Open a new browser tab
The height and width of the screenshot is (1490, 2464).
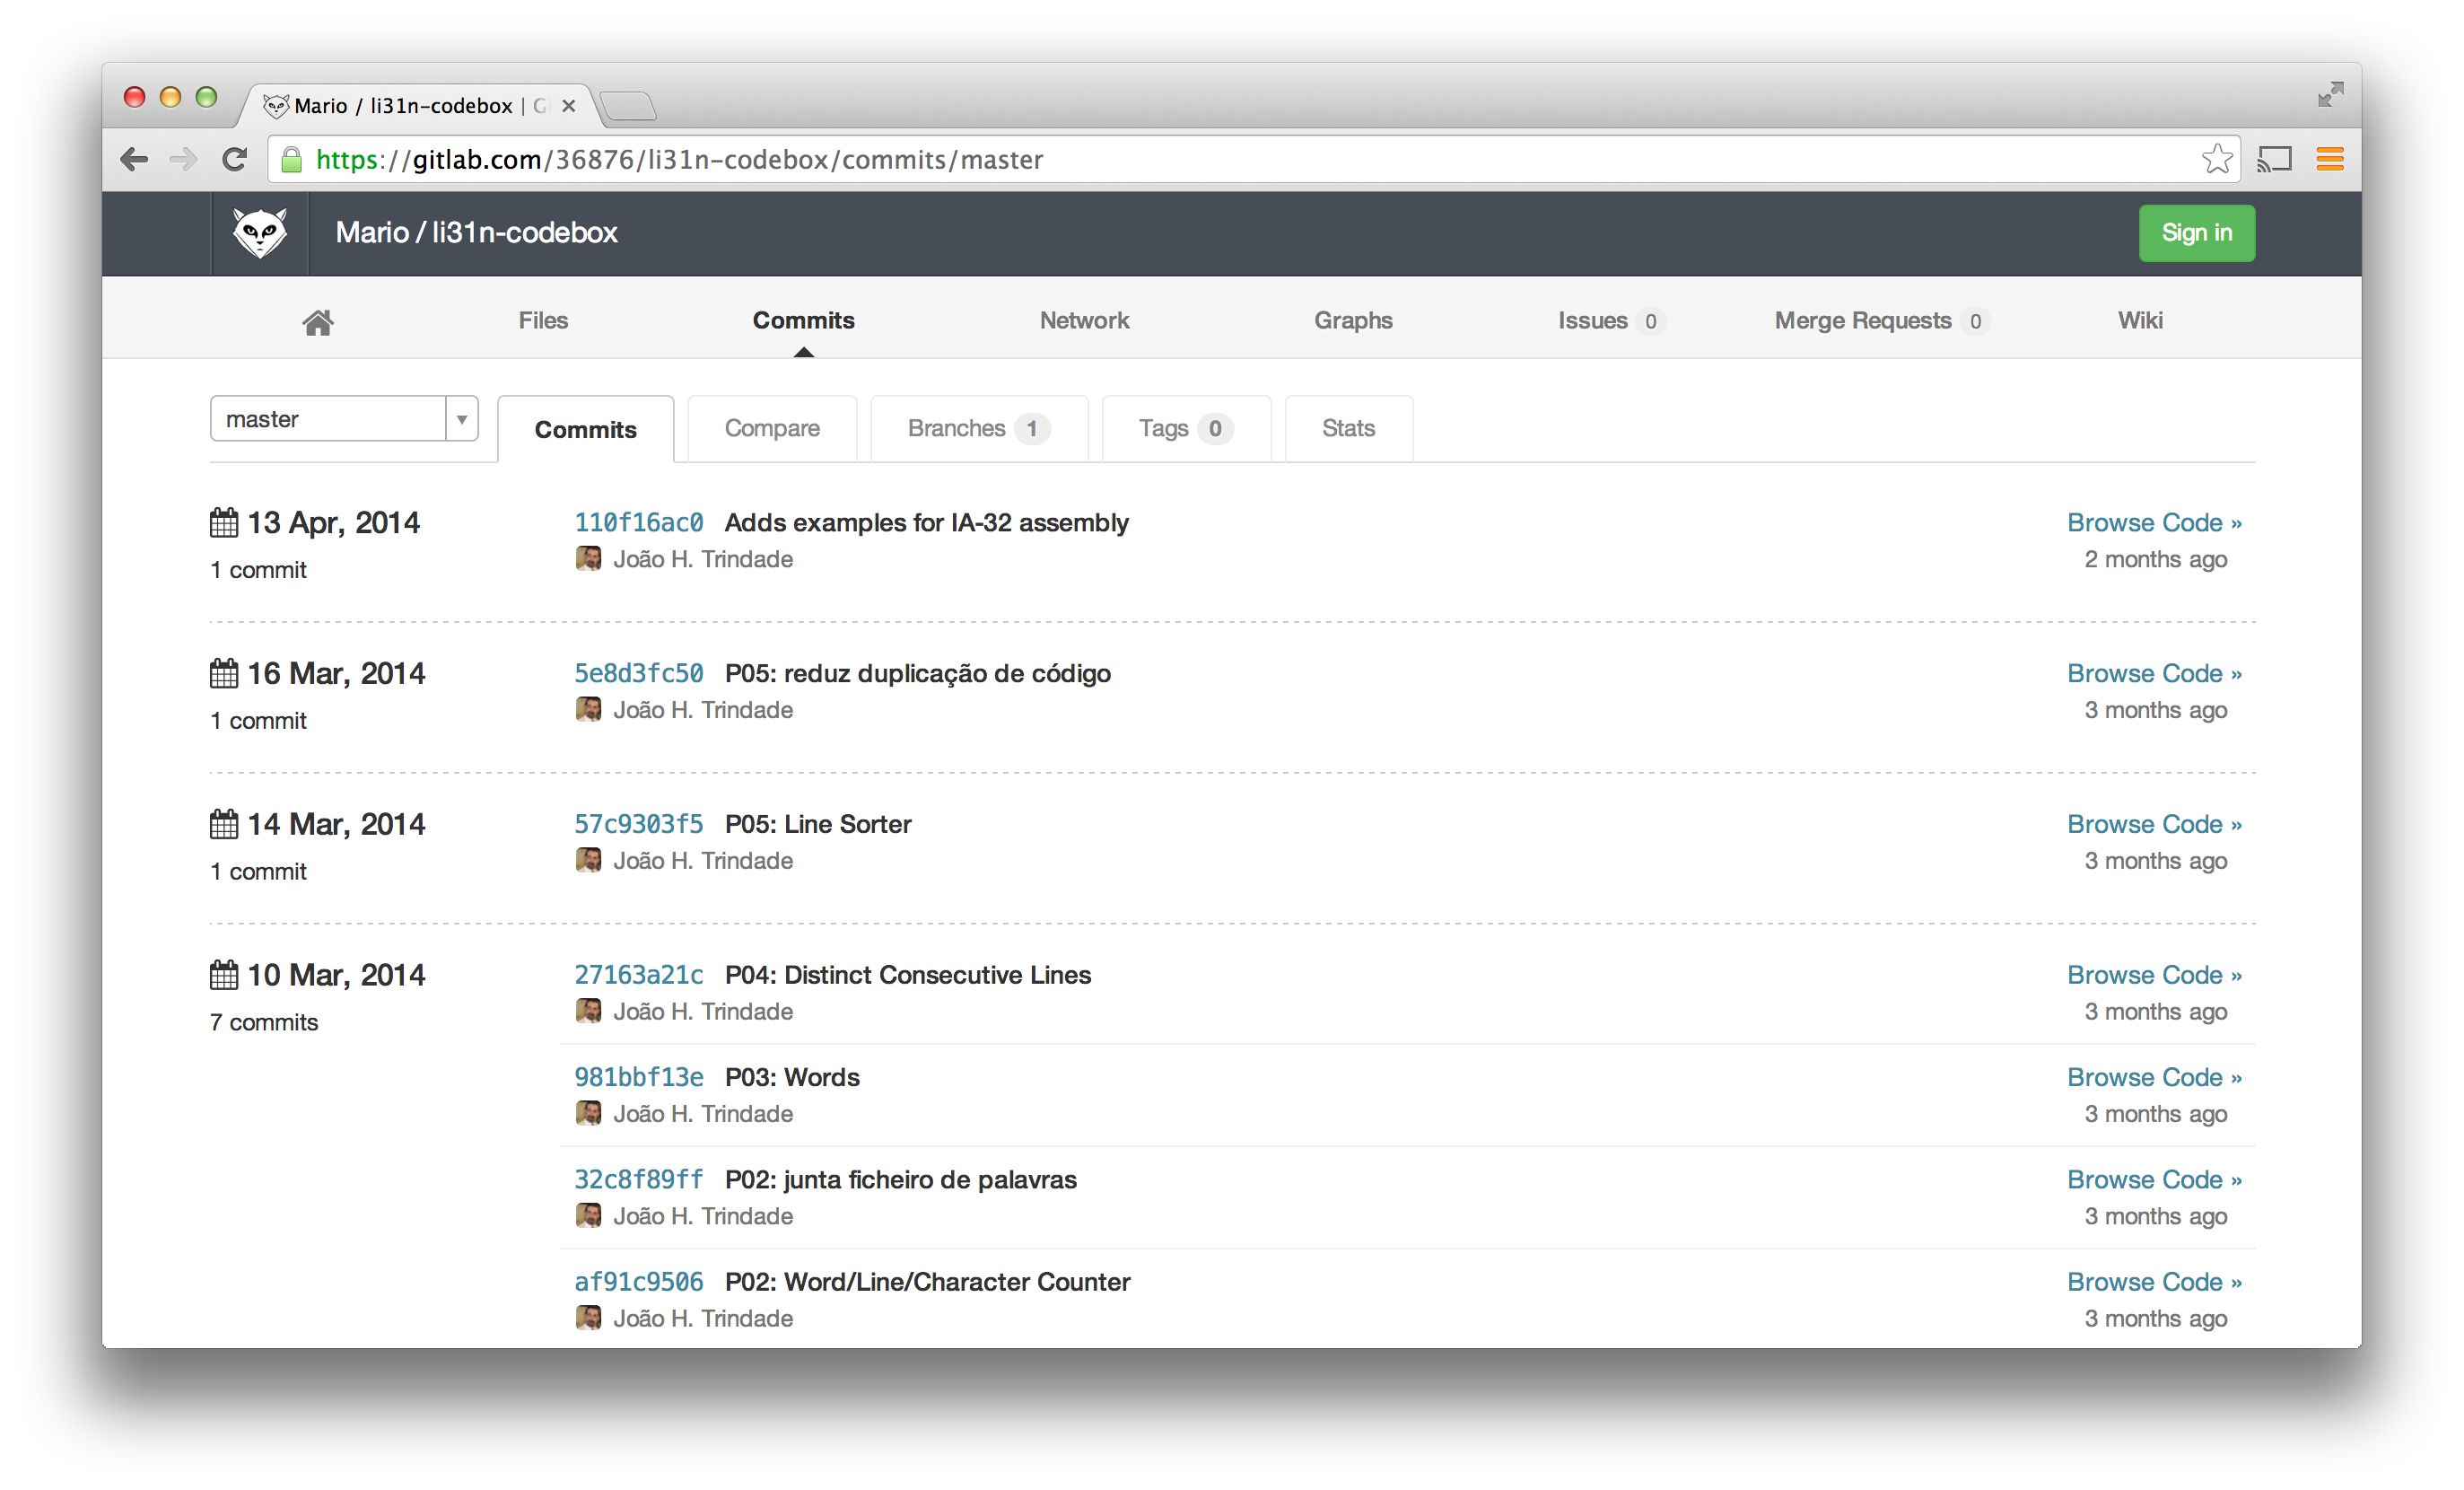click(x=629, y=106)
